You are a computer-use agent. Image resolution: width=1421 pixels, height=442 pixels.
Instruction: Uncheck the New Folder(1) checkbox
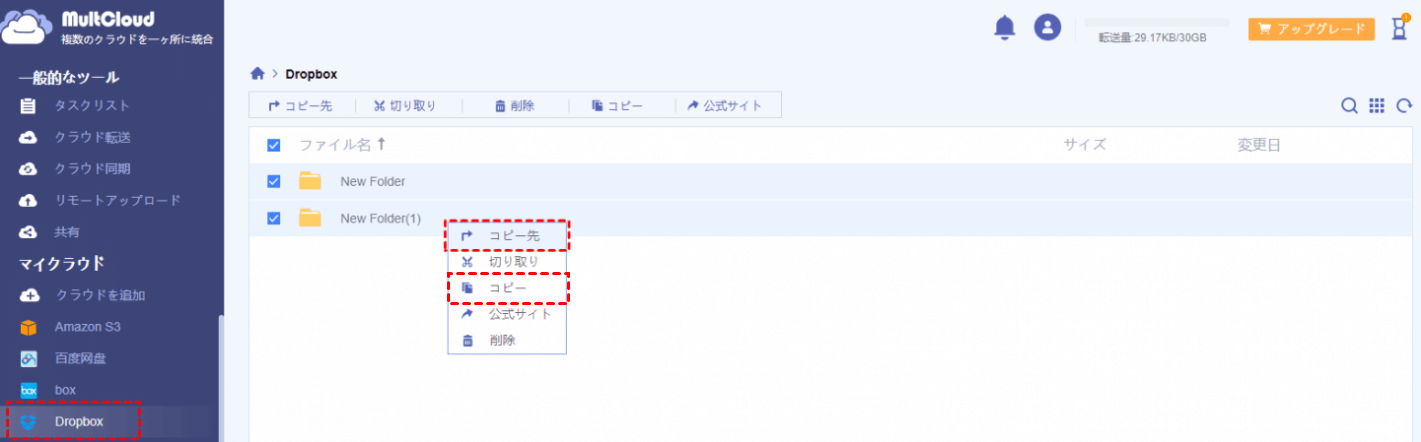coord(274,218)
